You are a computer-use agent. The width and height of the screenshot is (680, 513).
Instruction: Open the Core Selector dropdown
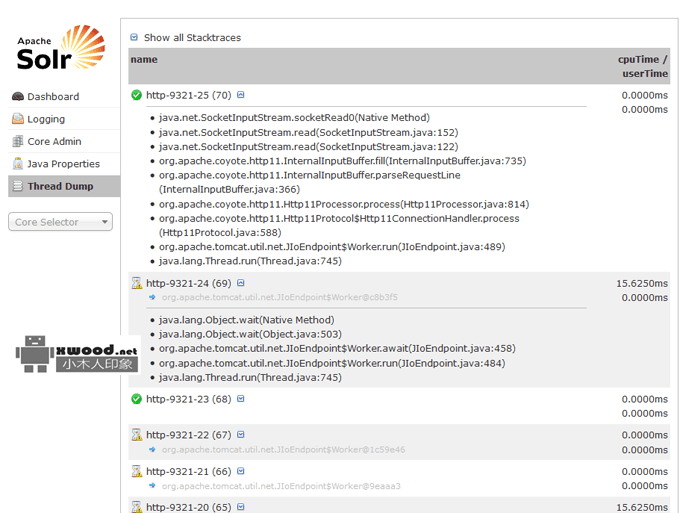click(60, 222)
